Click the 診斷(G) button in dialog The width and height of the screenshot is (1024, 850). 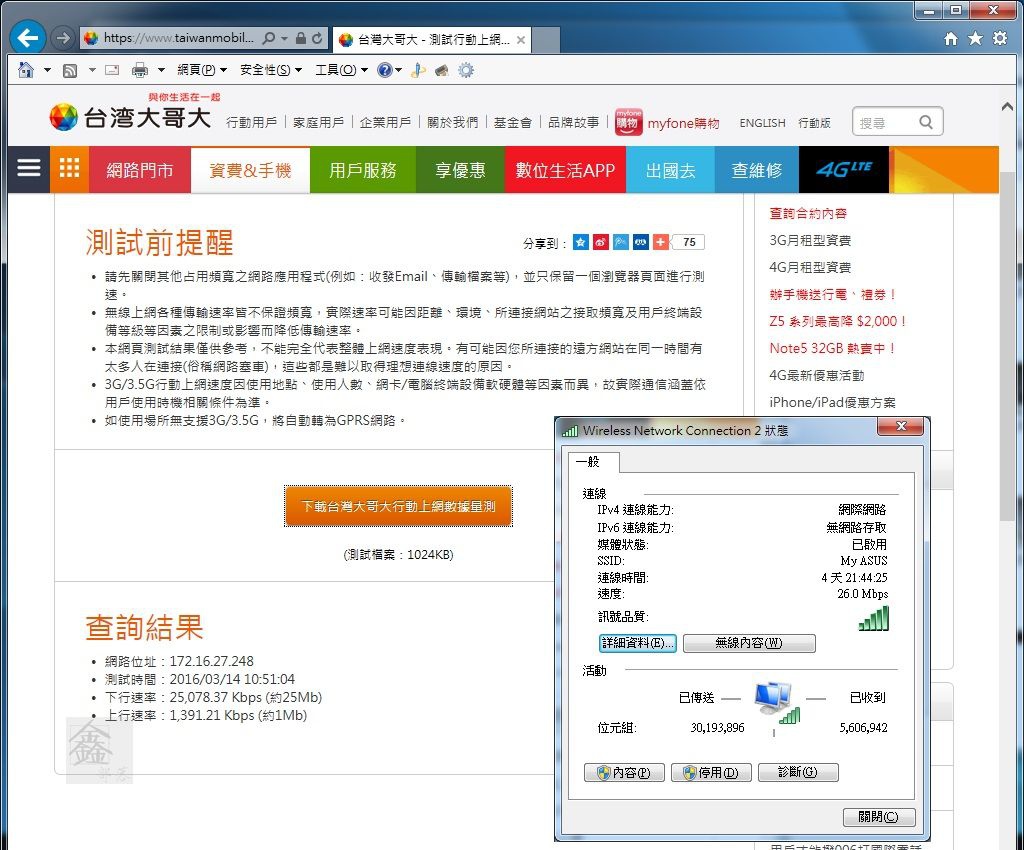pos(798,772)
